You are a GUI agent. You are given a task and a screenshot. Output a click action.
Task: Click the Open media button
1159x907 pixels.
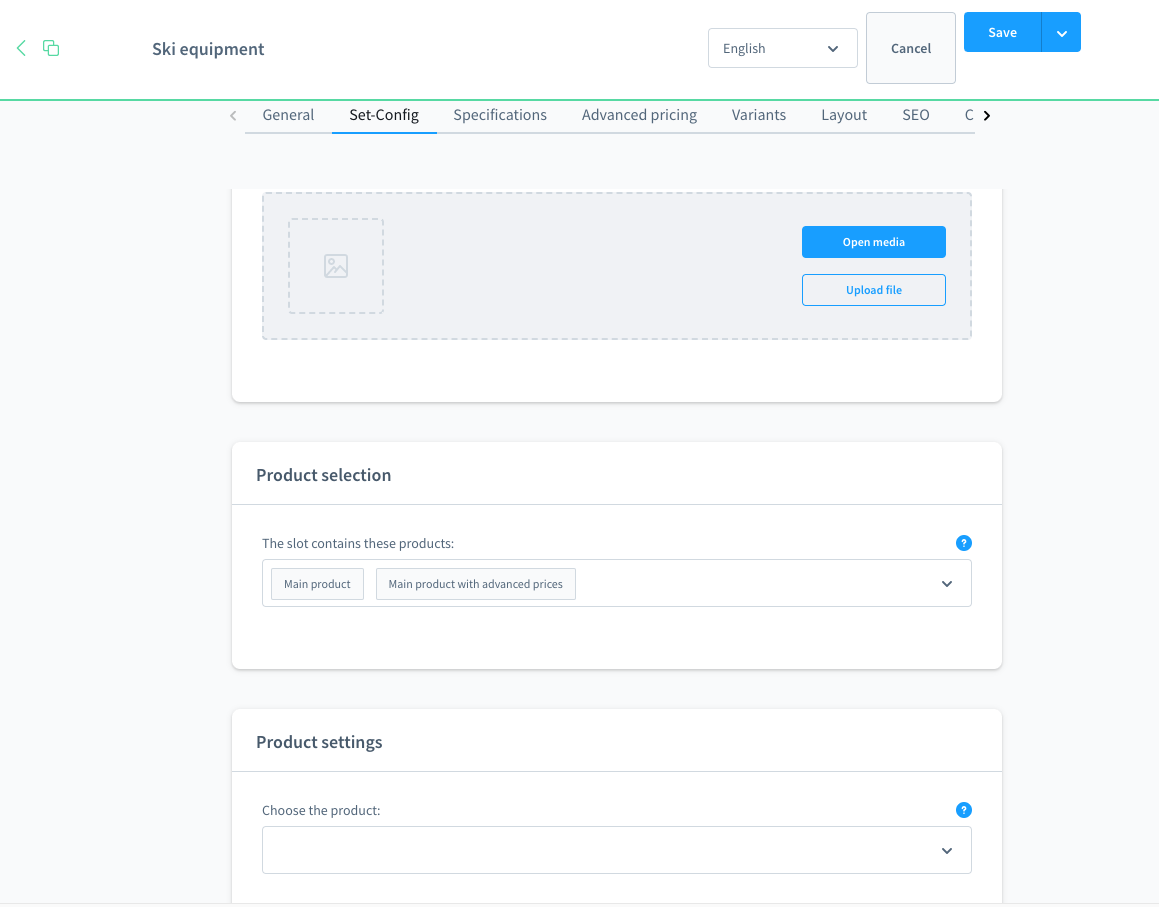pyautogui.click(x=874, y=242)
